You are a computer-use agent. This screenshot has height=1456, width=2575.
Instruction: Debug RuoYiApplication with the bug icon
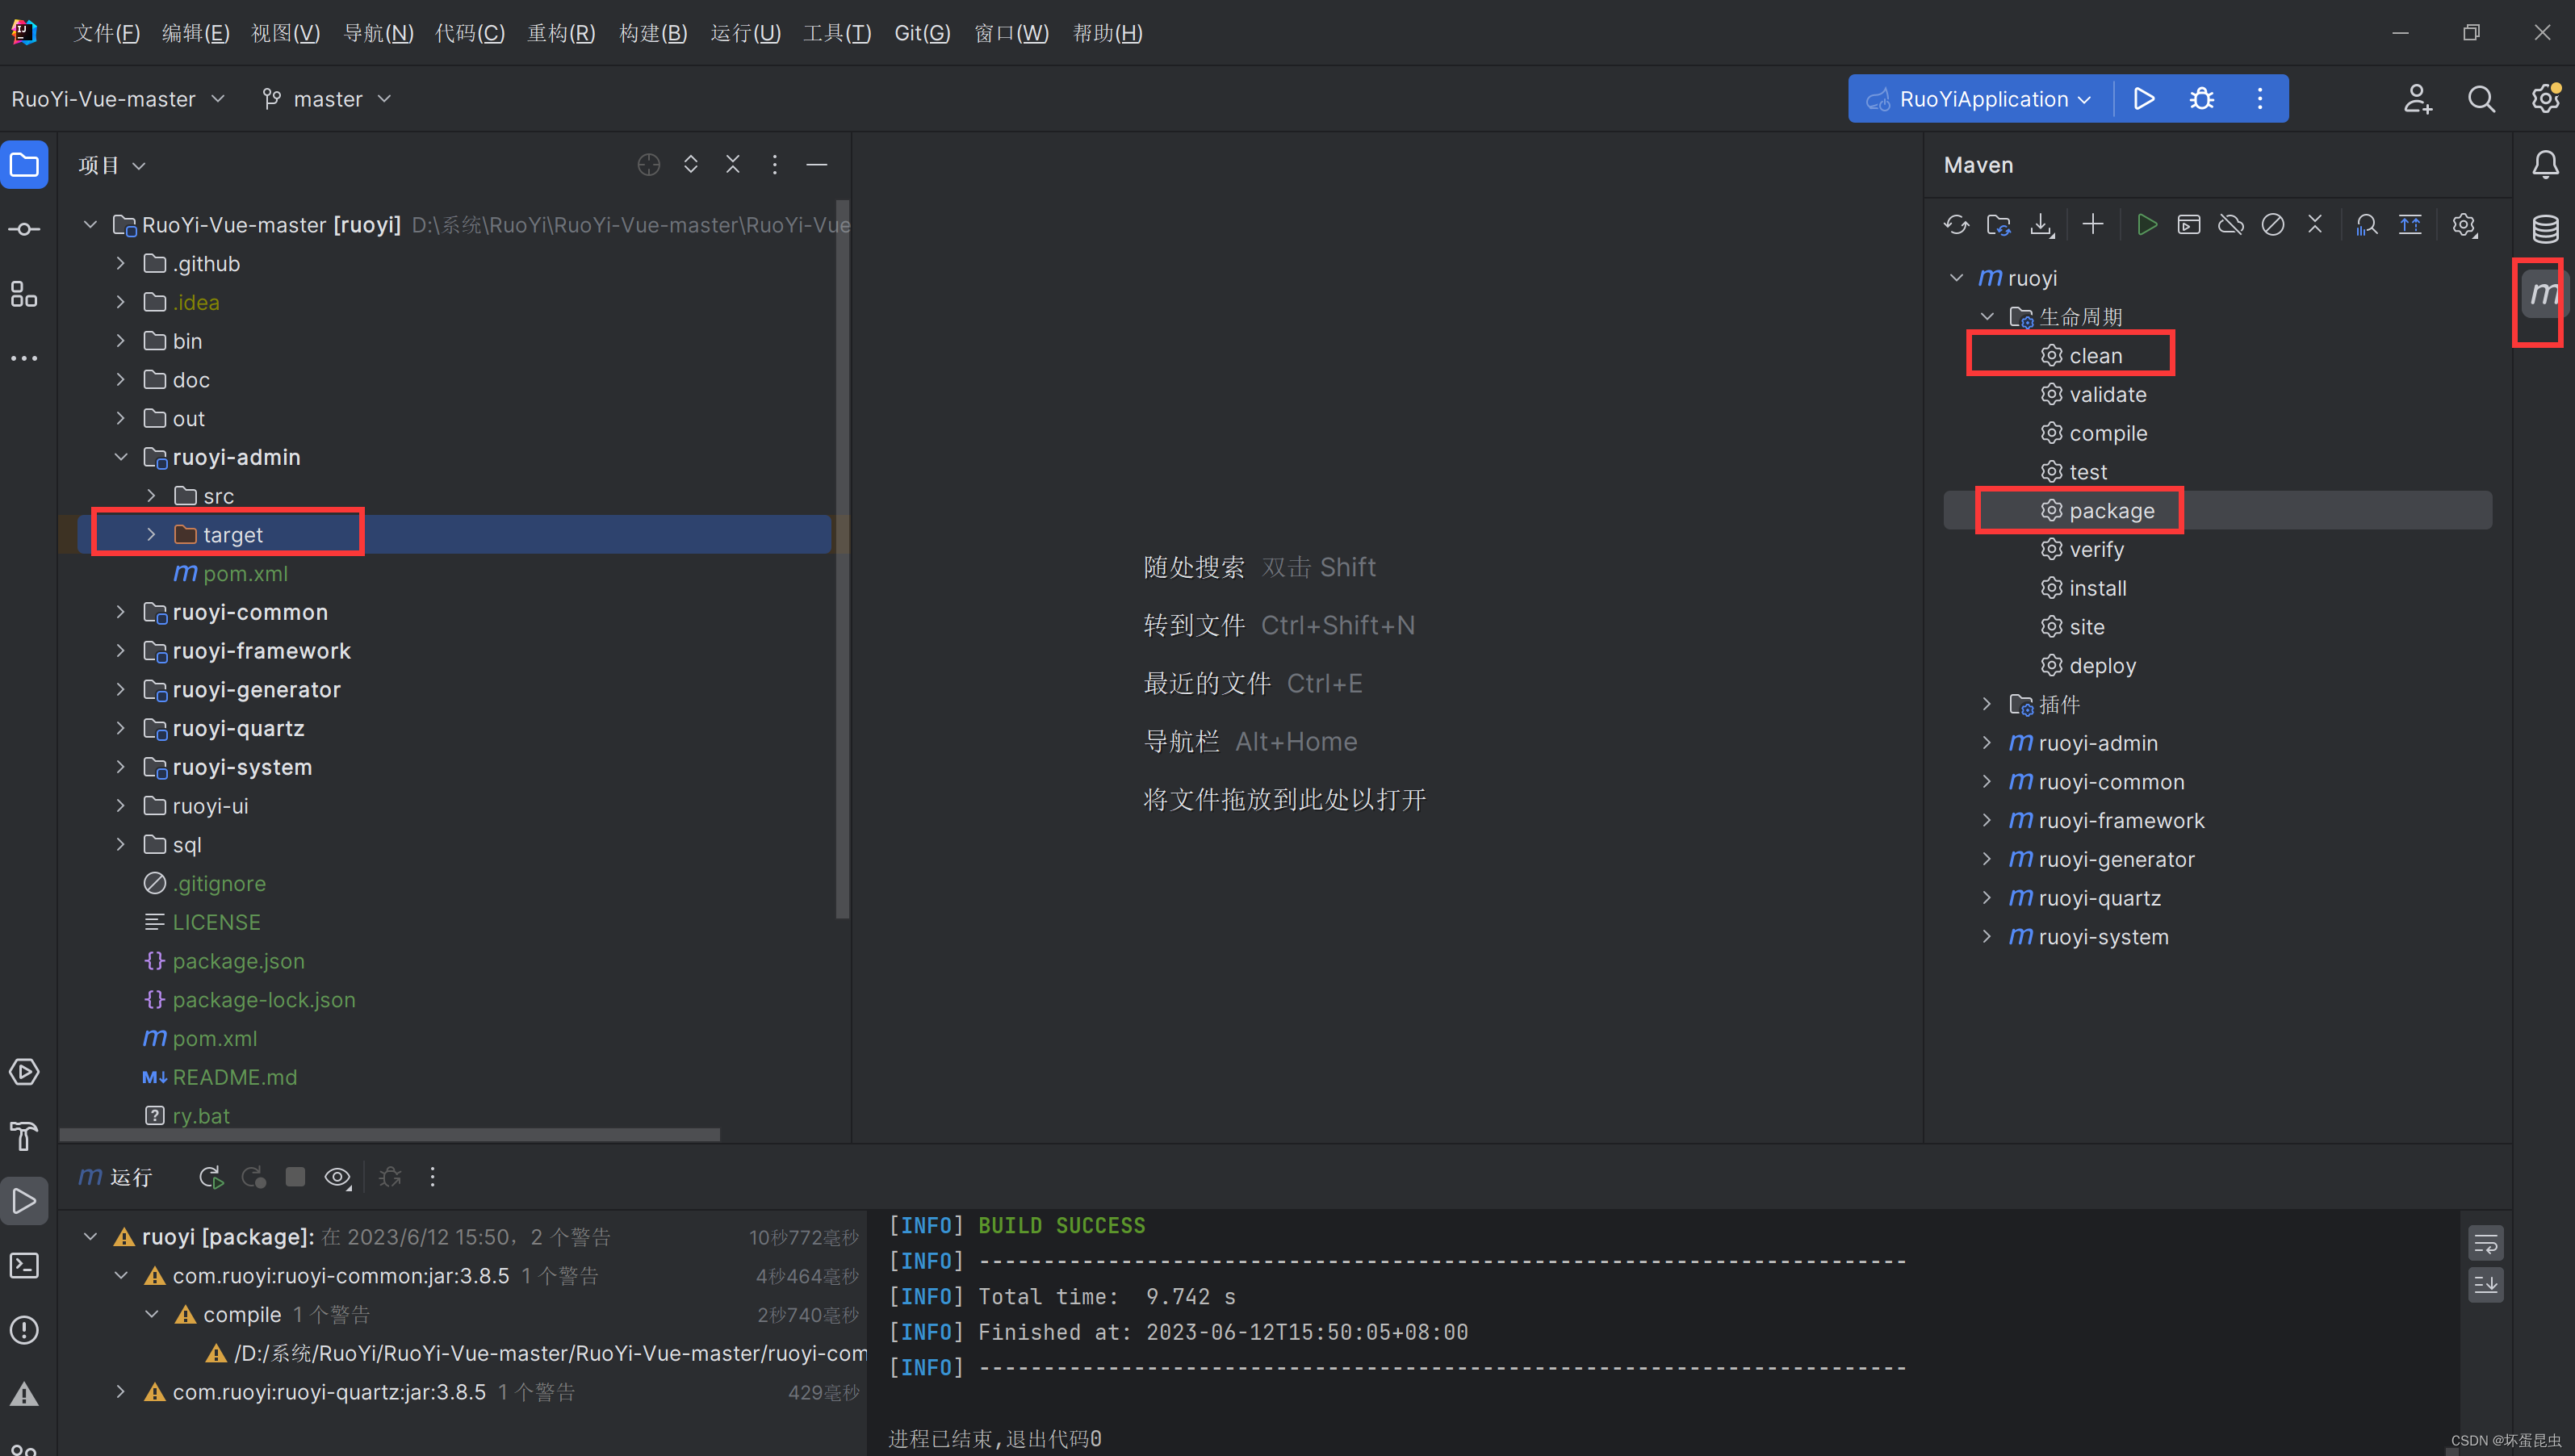2201,99
